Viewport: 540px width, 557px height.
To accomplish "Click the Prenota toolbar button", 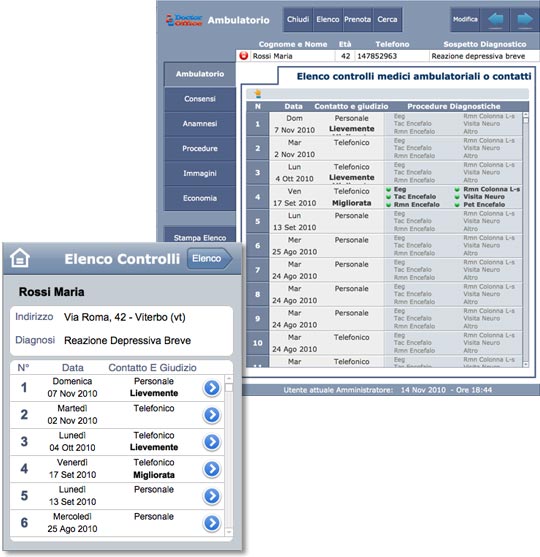I will tap(357, 20).
